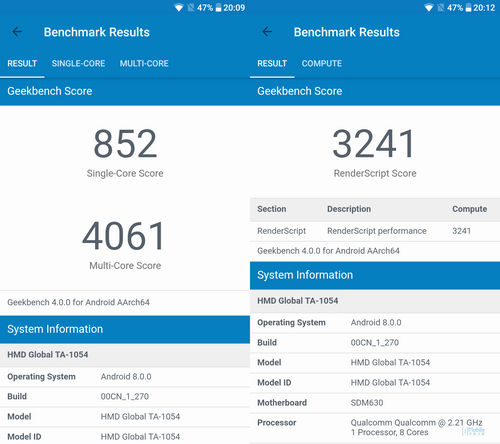Tap 'System Information' header on left screen
This screenshot has height=444, width=500.
[x=55, y=329]
